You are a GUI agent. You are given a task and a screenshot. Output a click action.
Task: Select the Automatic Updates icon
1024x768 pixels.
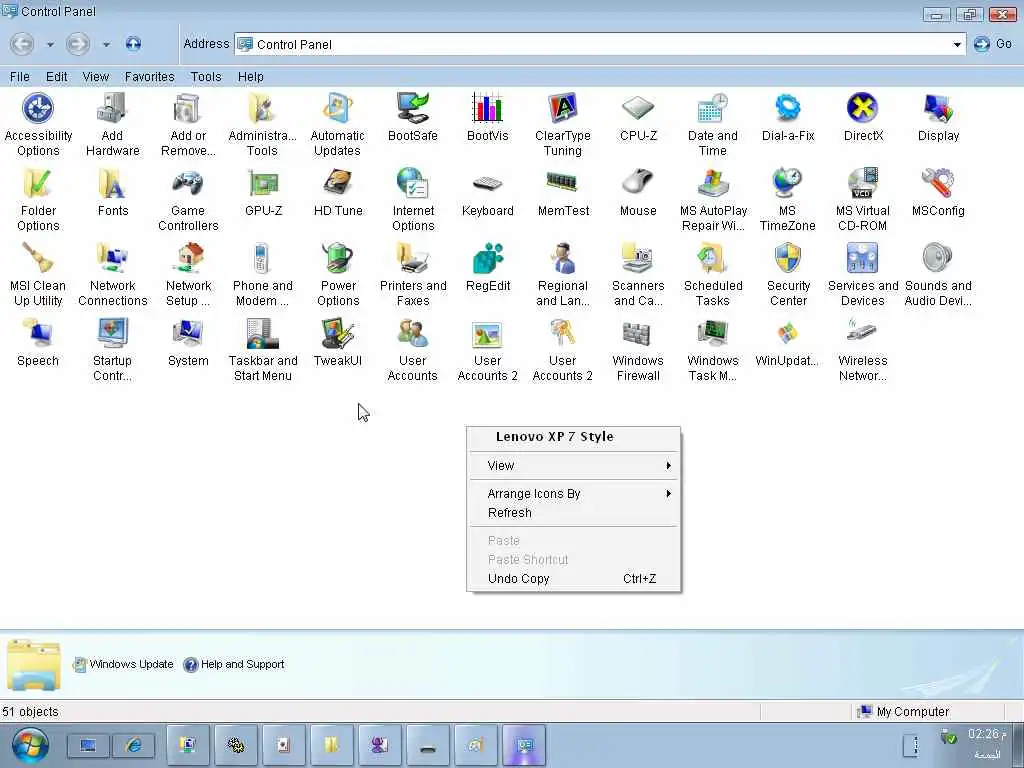pos(338,108)
